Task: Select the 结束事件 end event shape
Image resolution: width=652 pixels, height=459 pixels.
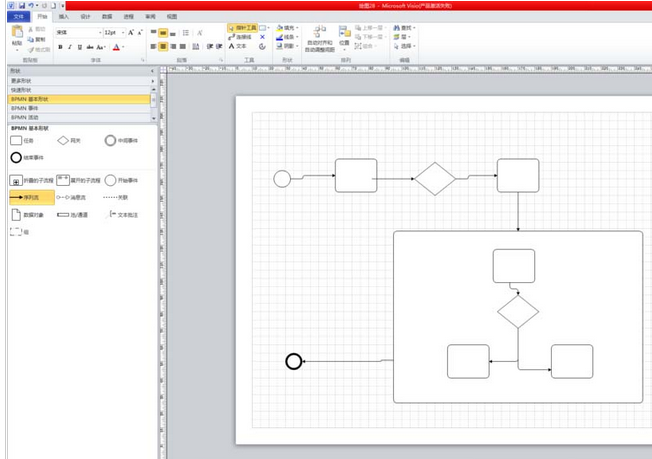Action: (x=16, y=158)
